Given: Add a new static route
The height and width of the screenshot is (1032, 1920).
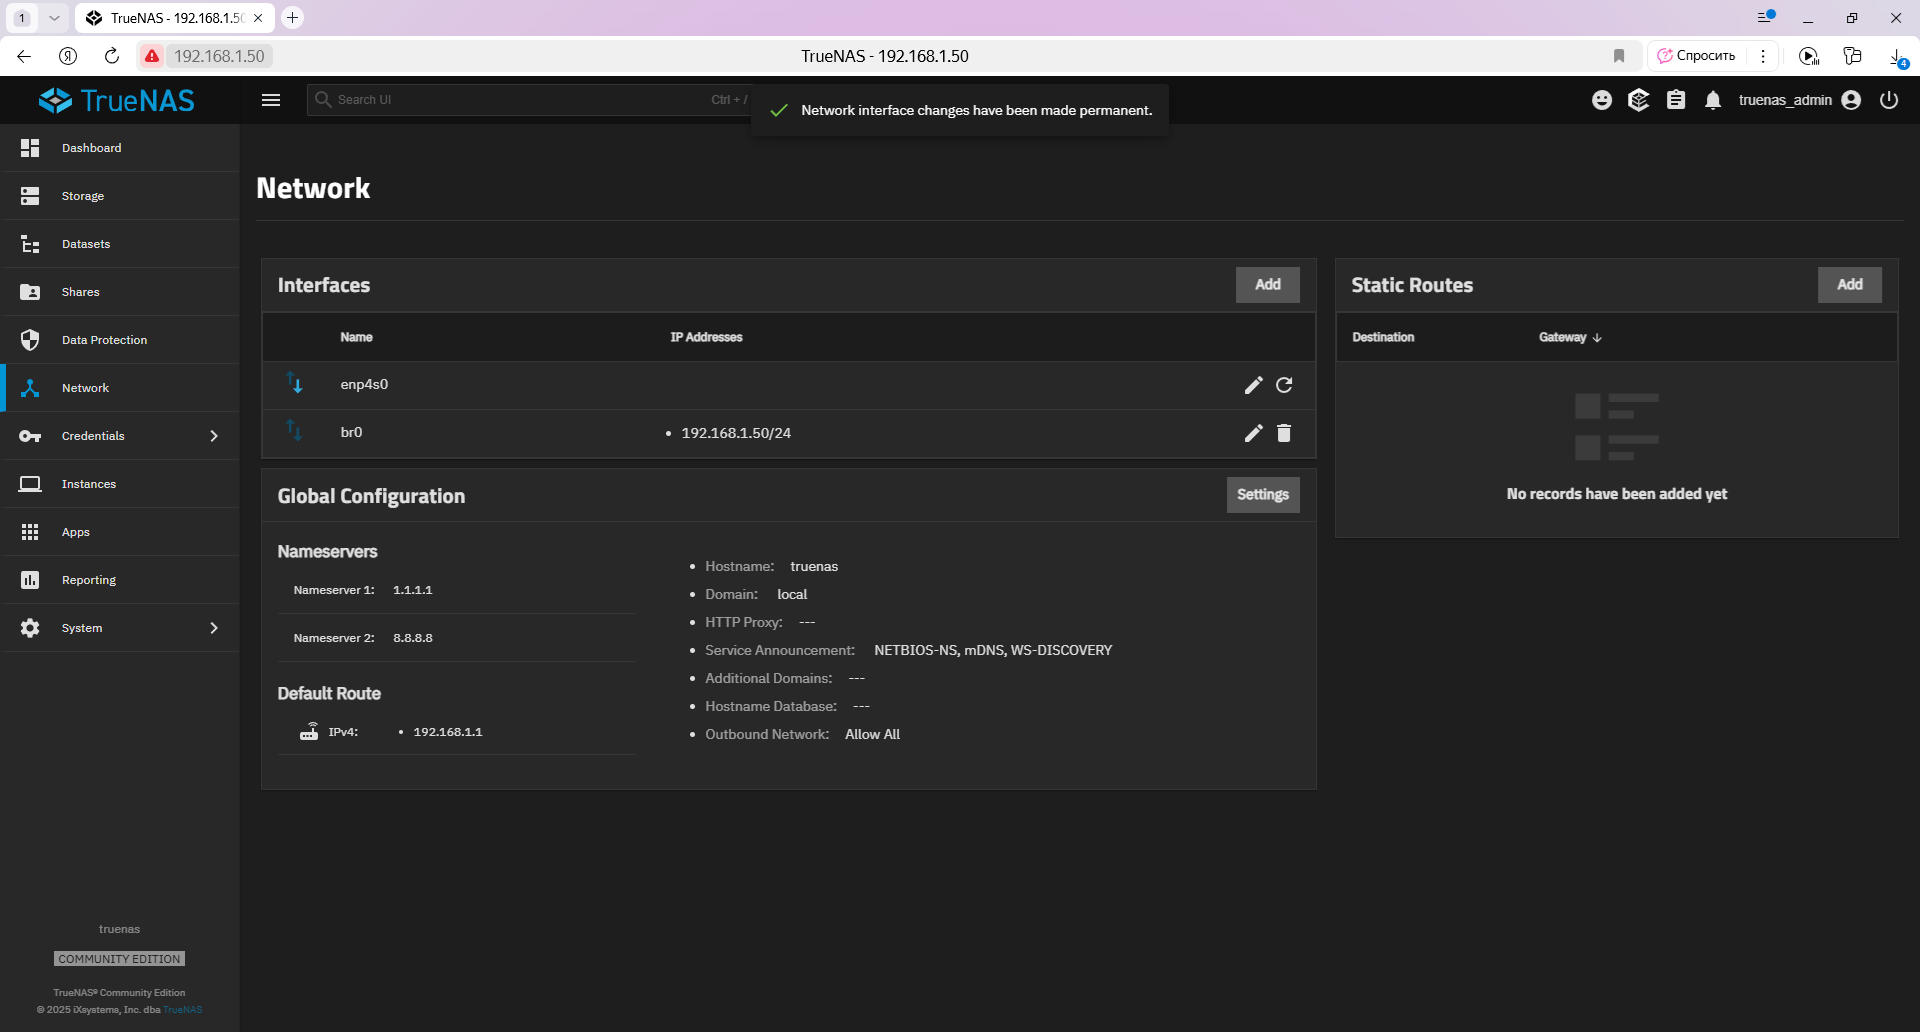Looking at the screenshot, I should click(x=1850, y=285).
